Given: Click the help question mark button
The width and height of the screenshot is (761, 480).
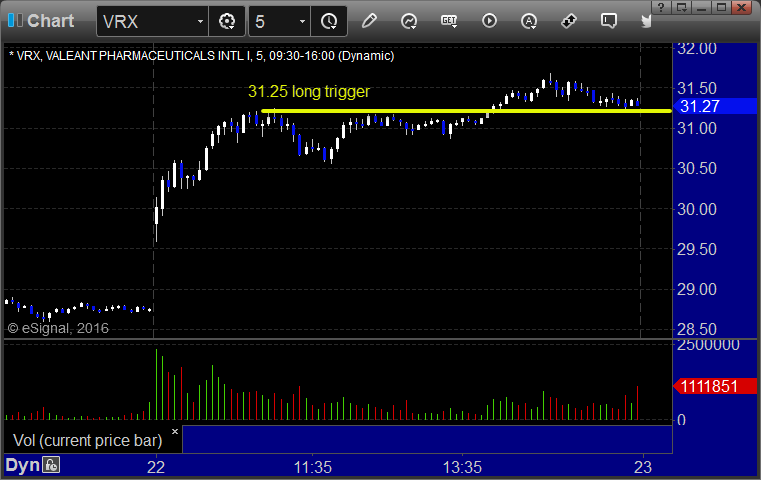Looking at the screenshot, I should click(661, 8).
